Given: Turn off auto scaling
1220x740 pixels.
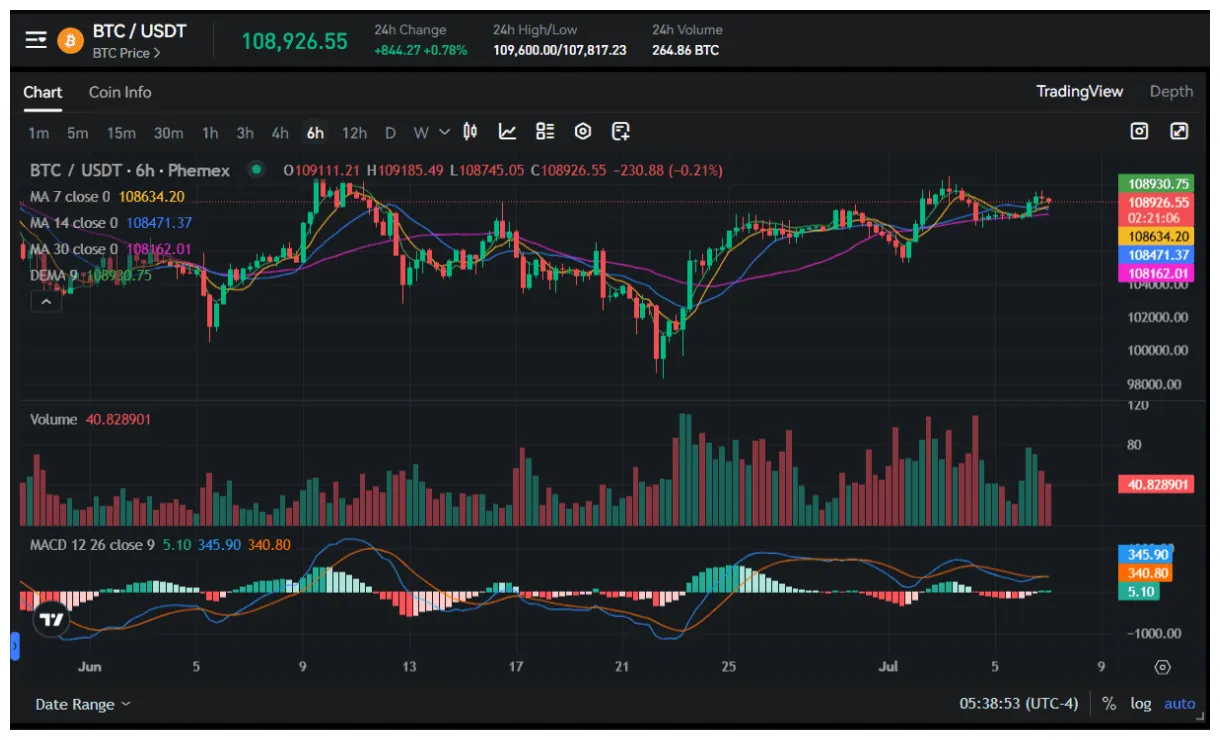Looking at the screenshot, I should tap(1179, 703).
